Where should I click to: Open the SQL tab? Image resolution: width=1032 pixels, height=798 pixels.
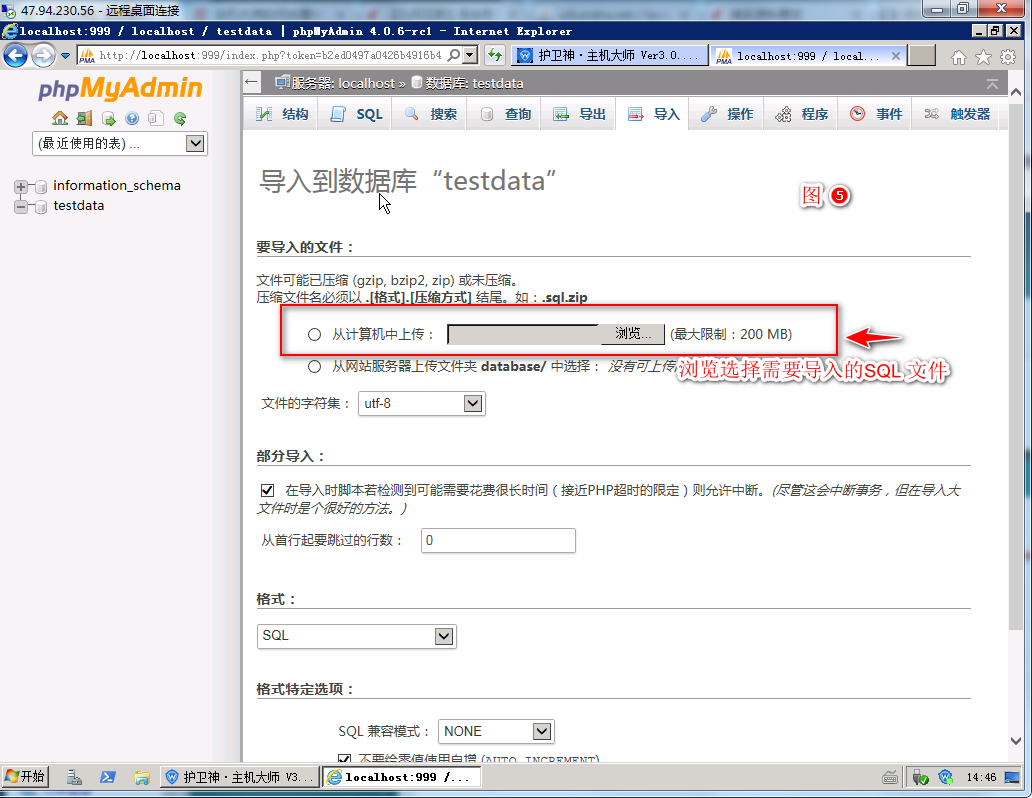click(356, 114)
